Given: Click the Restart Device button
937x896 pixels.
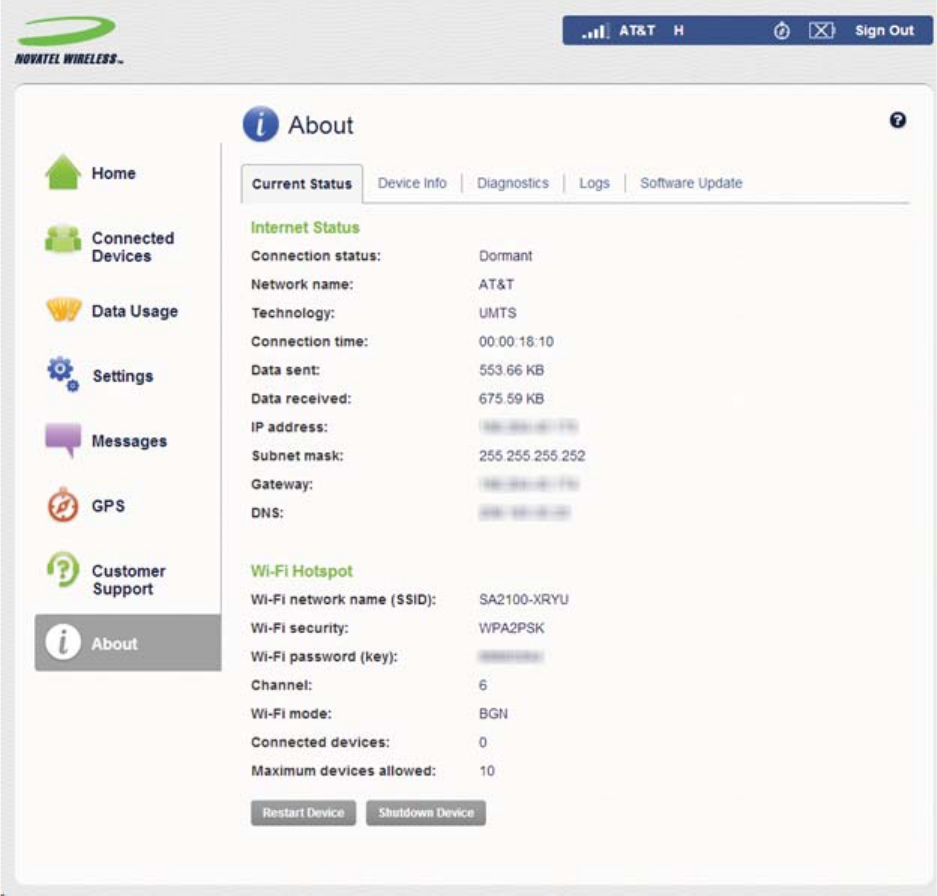Looking at the screenshot, I should tap(303, 813).
